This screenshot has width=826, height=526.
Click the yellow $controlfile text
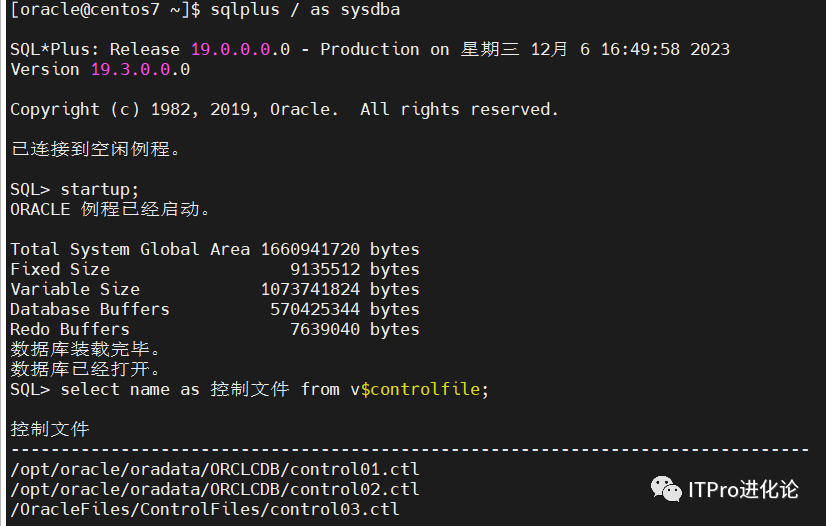pos(420,389)
